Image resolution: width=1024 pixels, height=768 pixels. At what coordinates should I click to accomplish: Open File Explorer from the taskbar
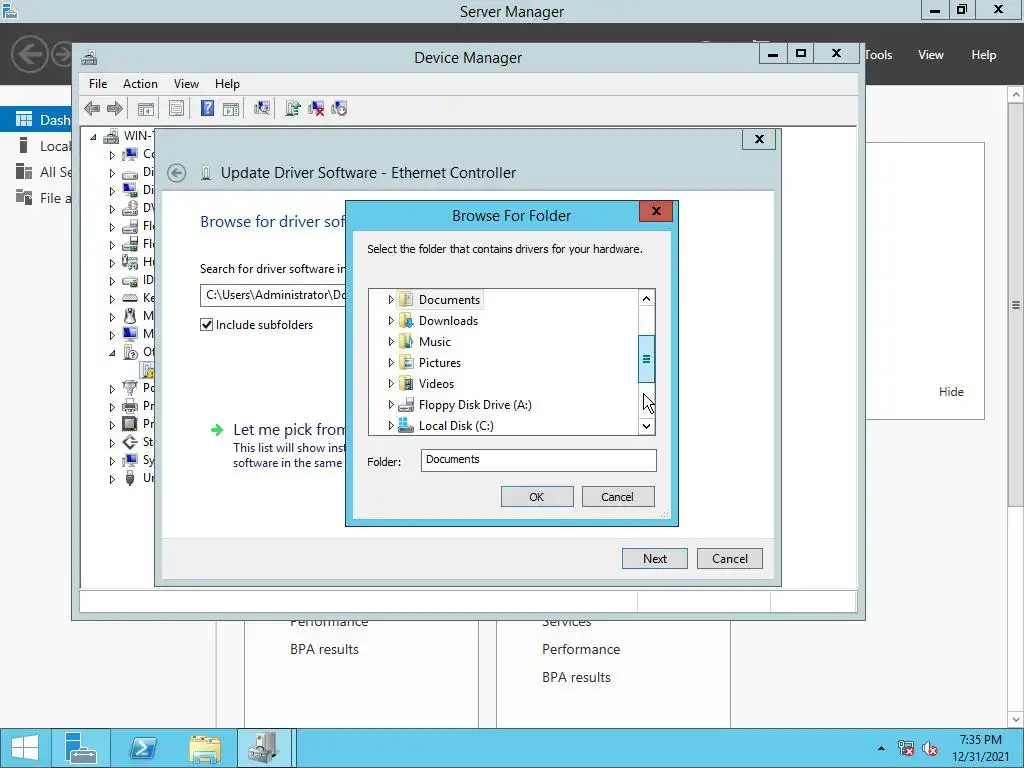click(x=205, y=748)
